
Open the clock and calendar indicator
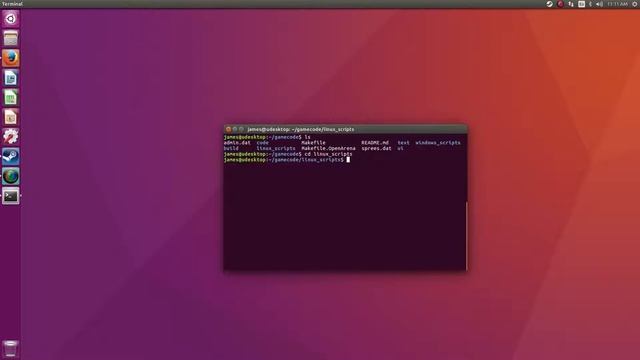pos(617,4)
